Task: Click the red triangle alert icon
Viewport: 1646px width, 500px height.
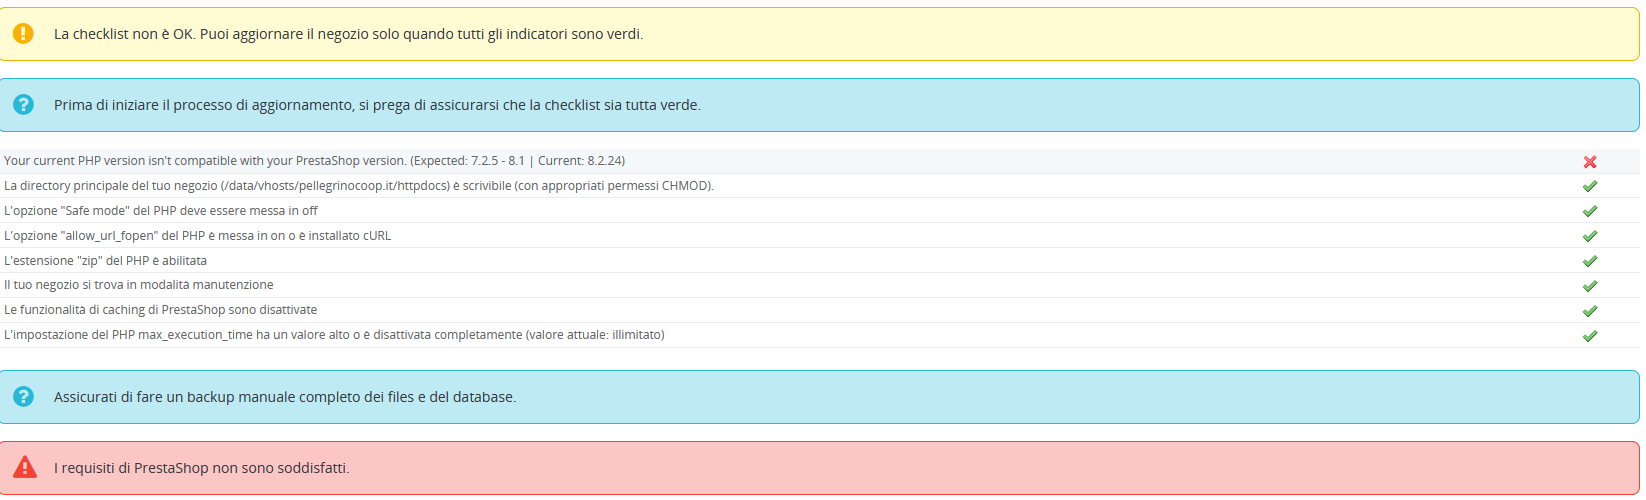Action: pyautogui.click(x=24, y=467)
